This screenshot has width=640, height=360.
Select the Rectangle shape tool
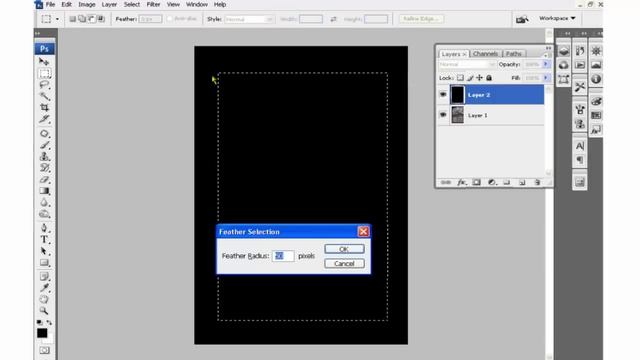44,262
